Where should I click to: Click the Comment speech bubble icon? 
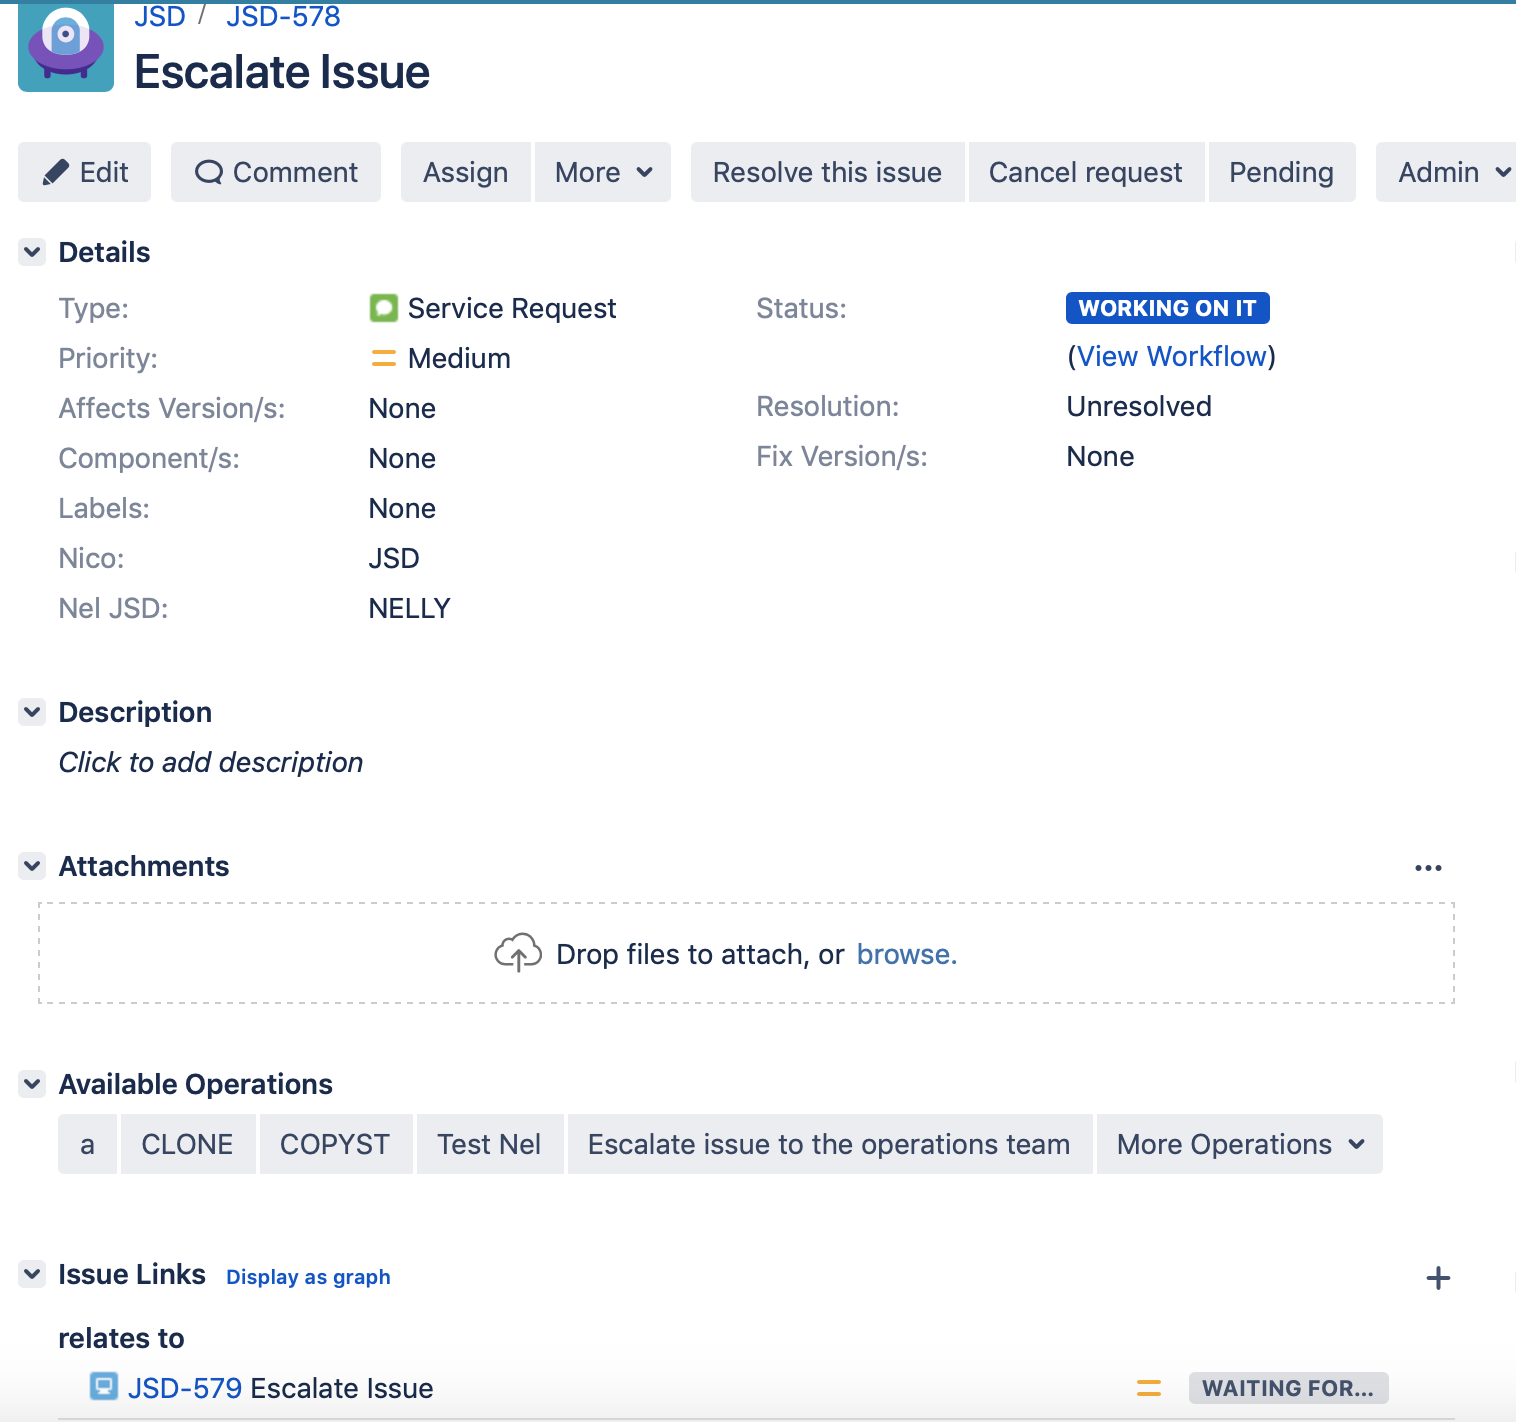(x=210, y=171)
